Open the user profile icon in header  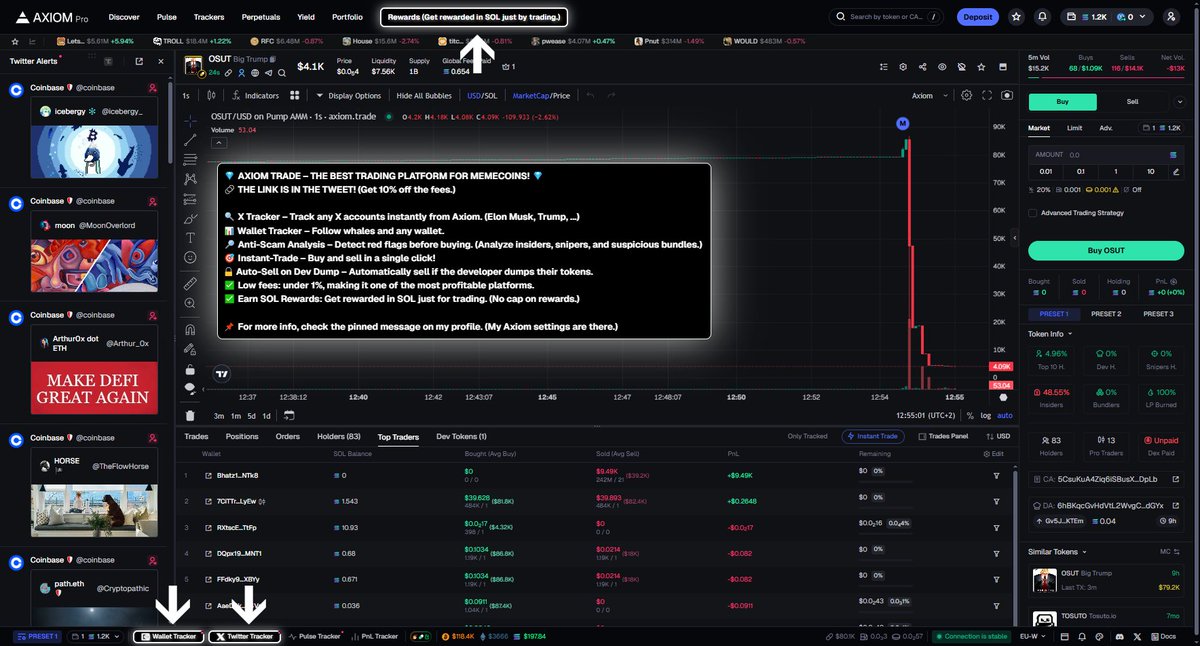pos(1171,17)
